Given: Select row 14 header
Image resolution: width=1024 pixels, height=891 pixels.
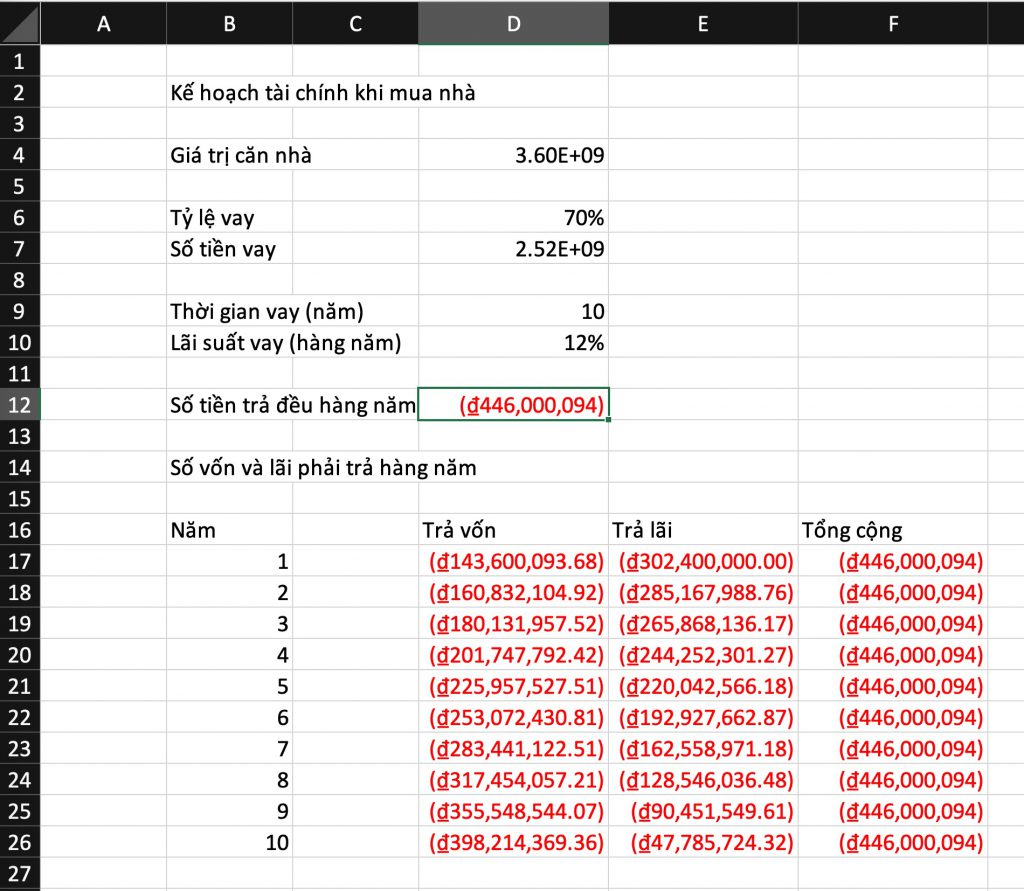Looking at the screenshot, I should 20,467.
